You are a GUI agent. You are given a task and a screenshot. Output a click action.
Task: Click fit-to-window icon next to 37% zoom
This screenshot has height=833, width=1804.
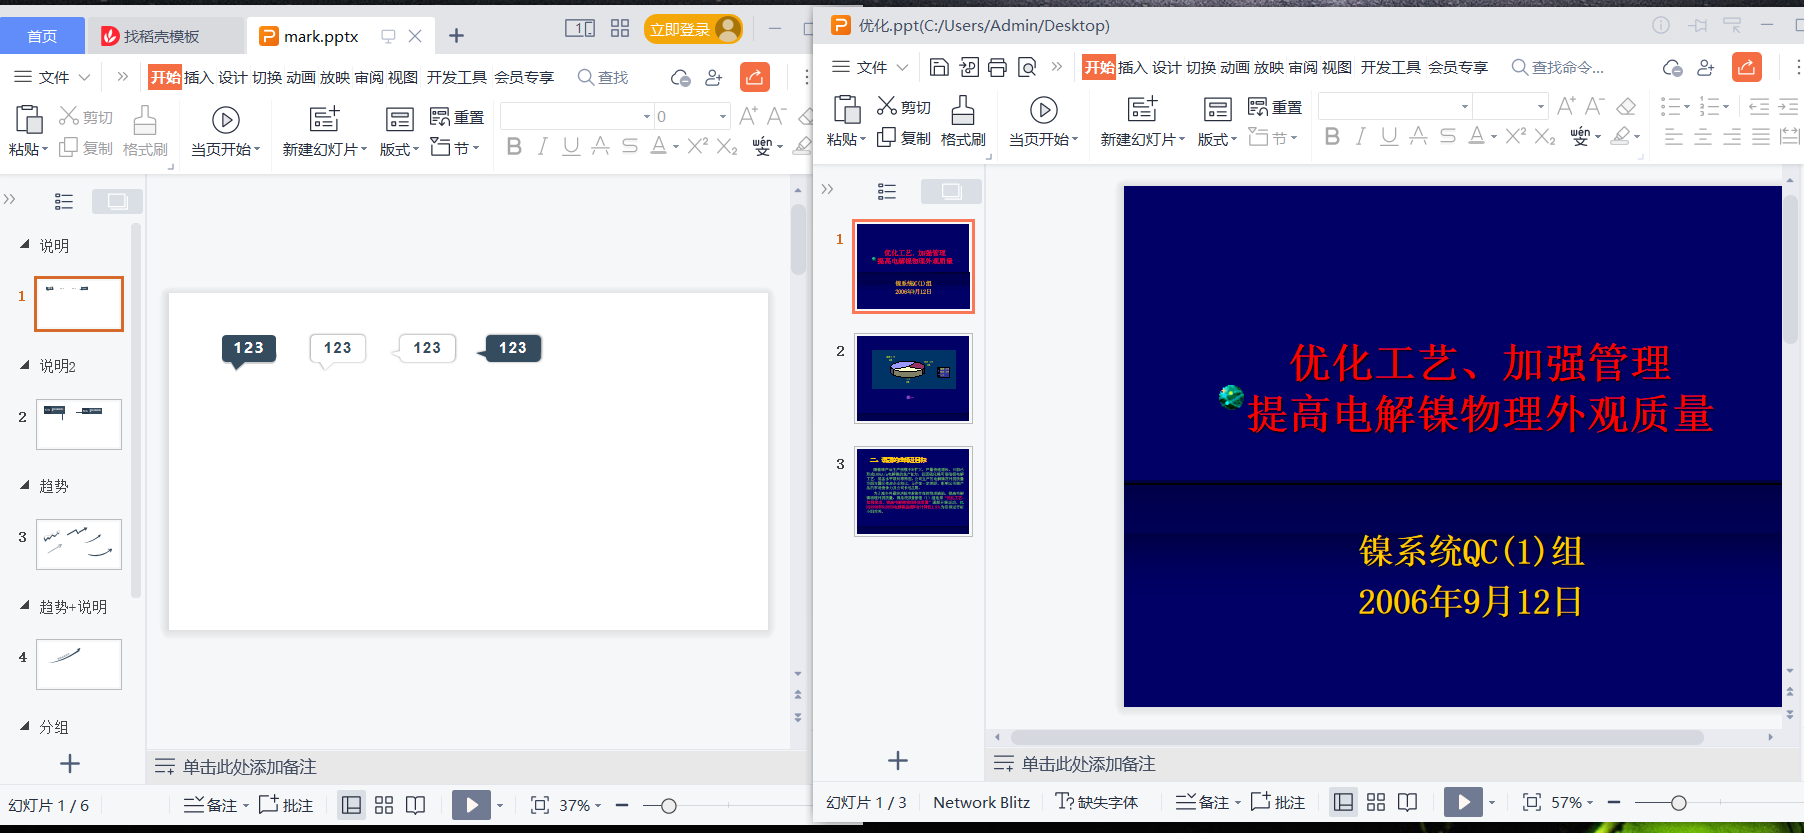(x=540, y=805)
